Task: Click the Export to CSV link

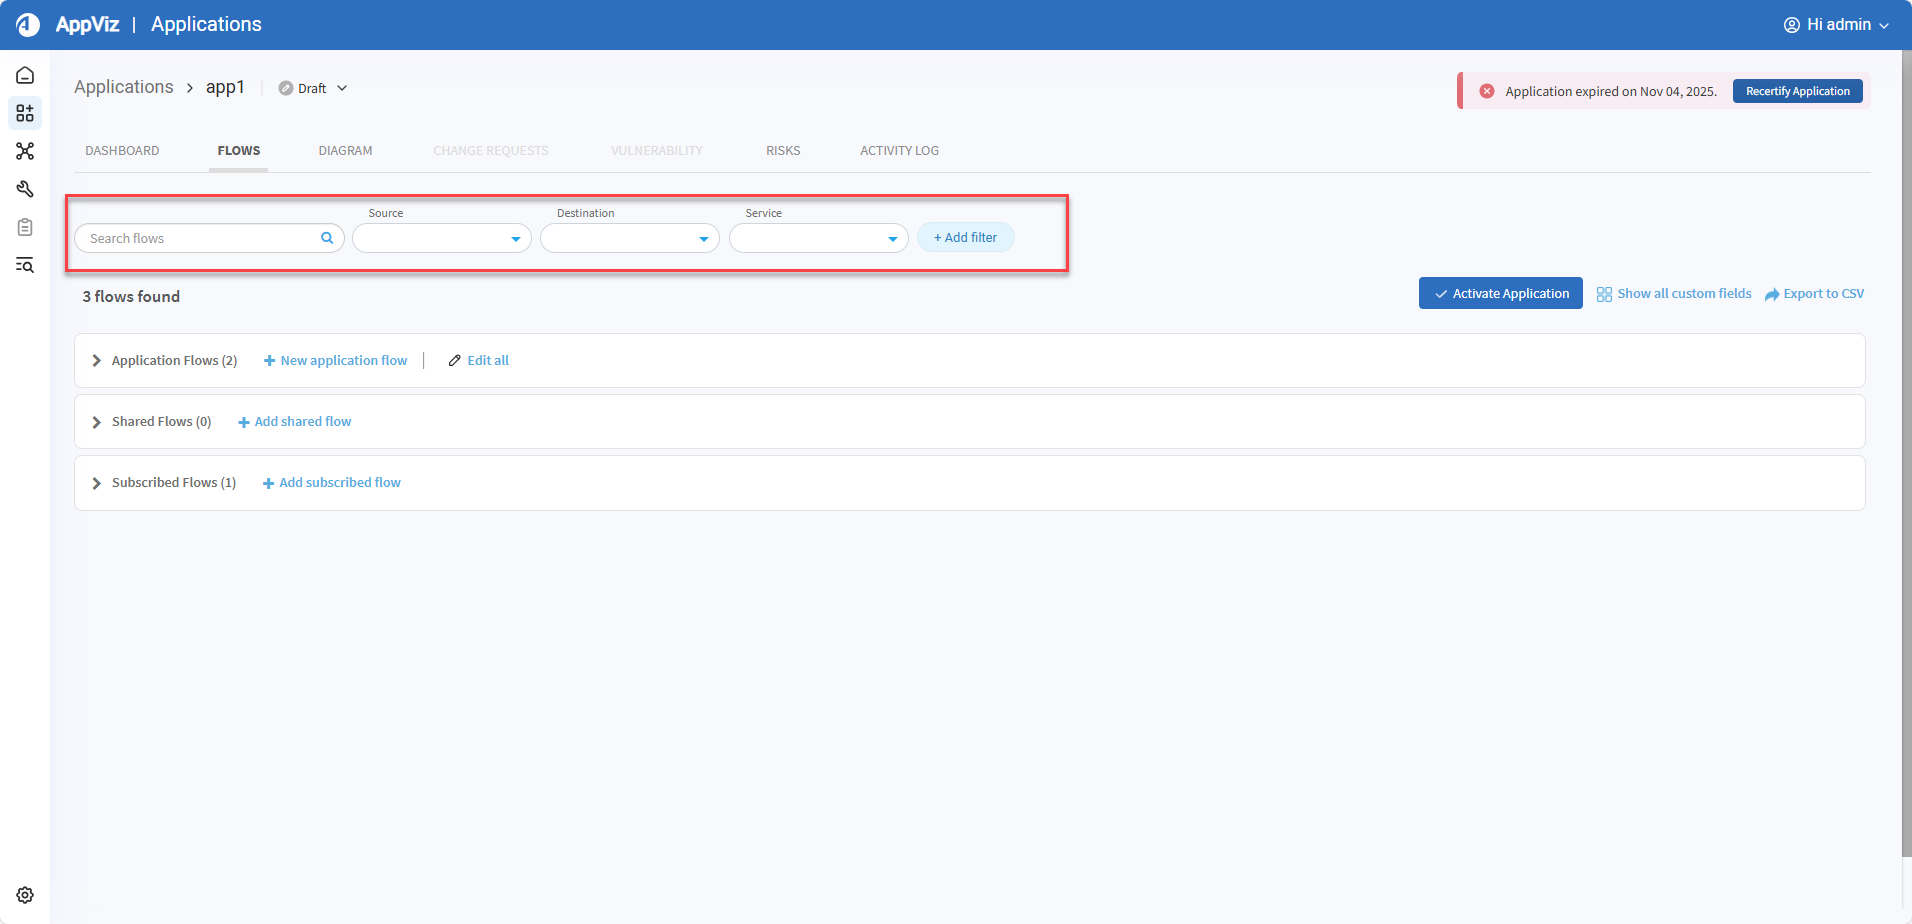Action: (x=1814, y=294)
